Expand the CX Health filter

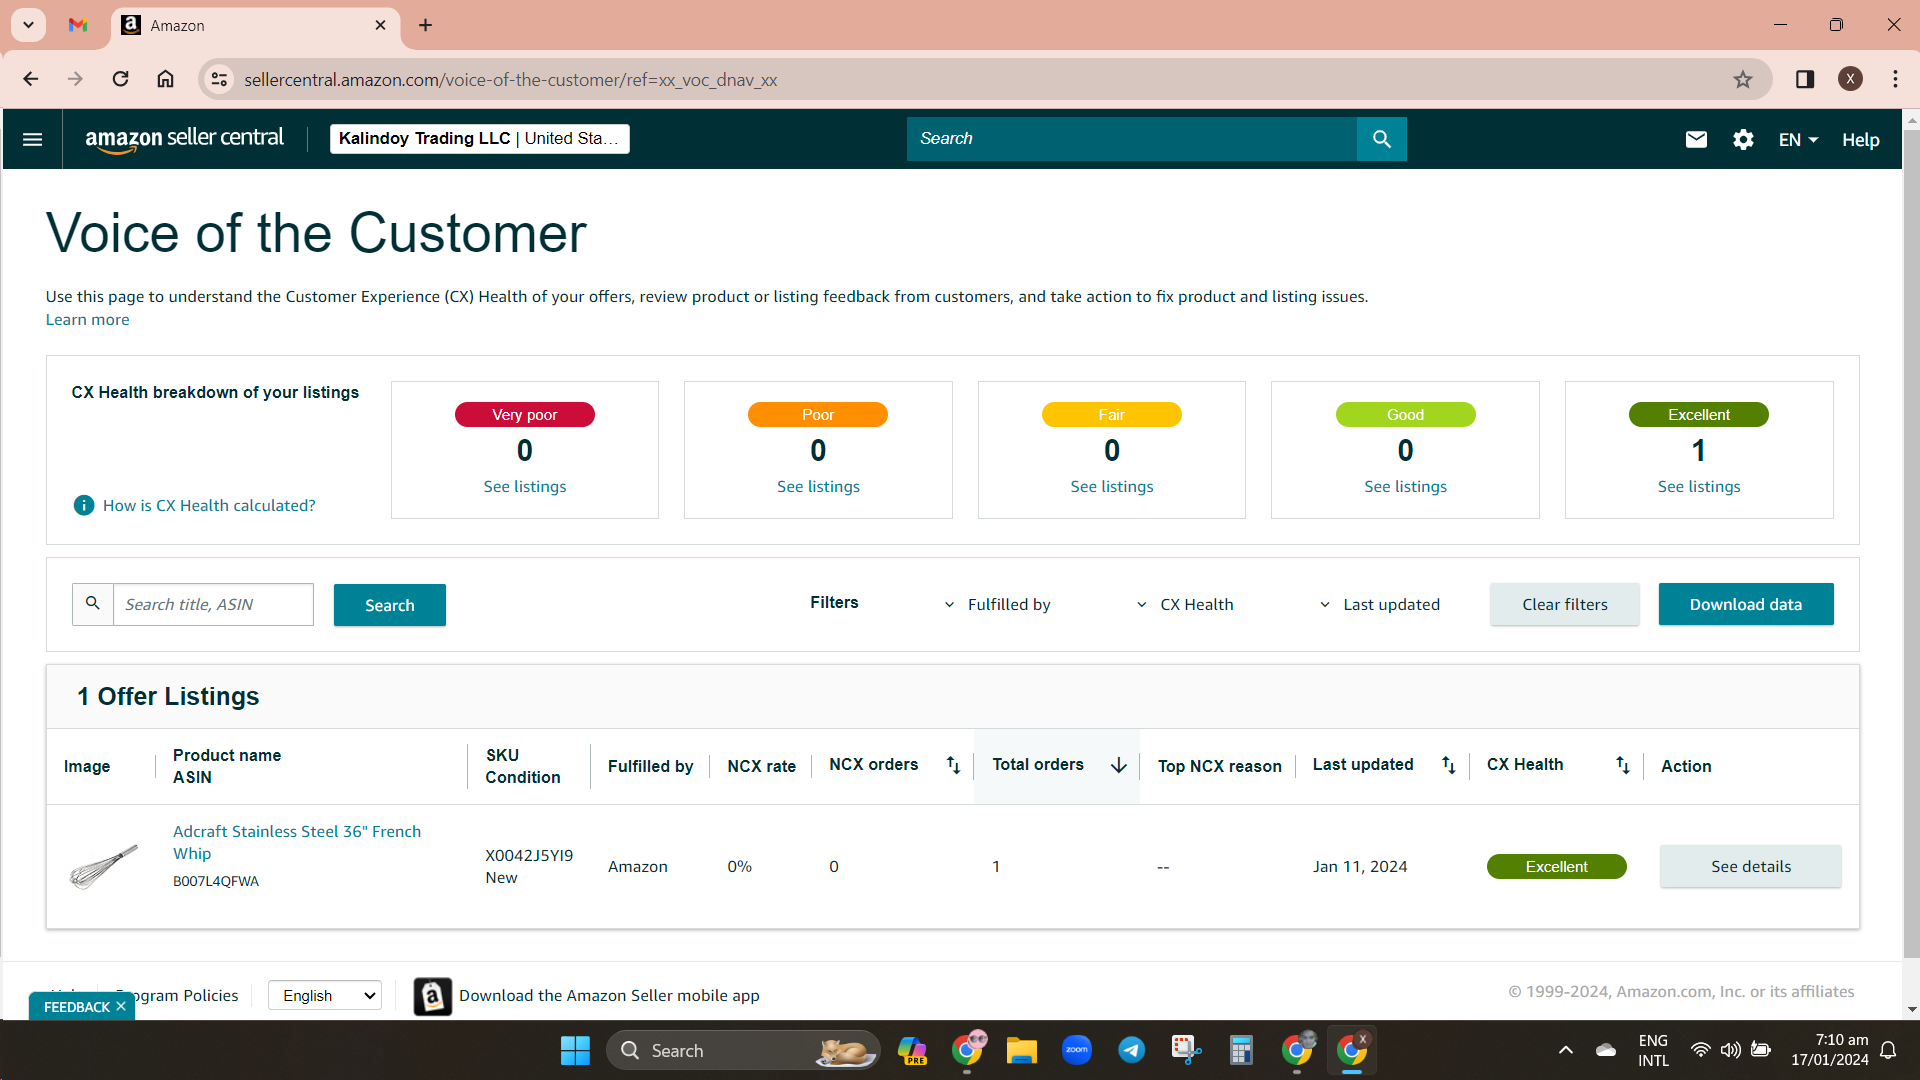[x=1185, y=605]
